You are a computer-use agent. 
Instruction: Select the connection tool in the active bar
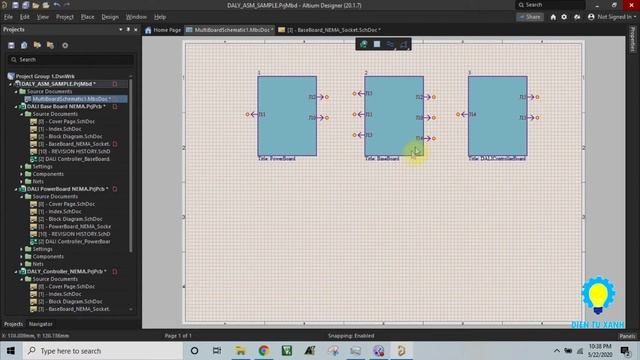(x=391, y=44)
